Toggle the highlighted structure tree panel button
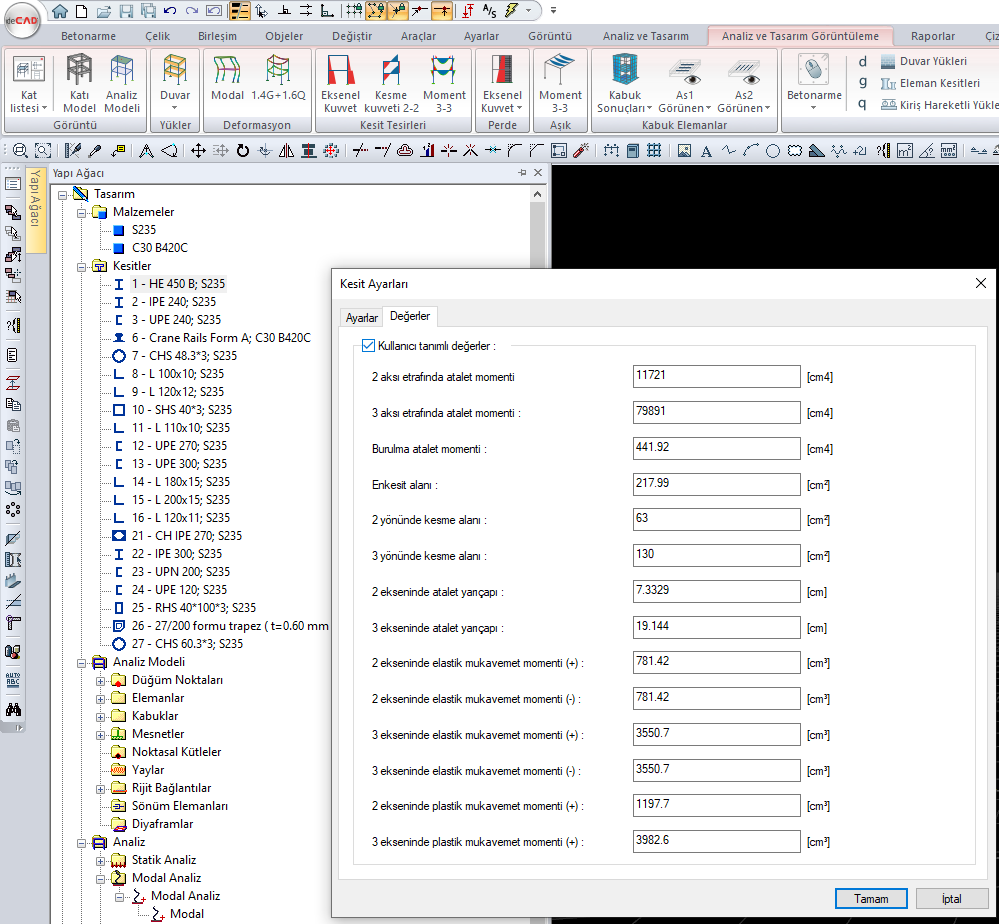Screen dimensions: 999x924 point(240,11)
